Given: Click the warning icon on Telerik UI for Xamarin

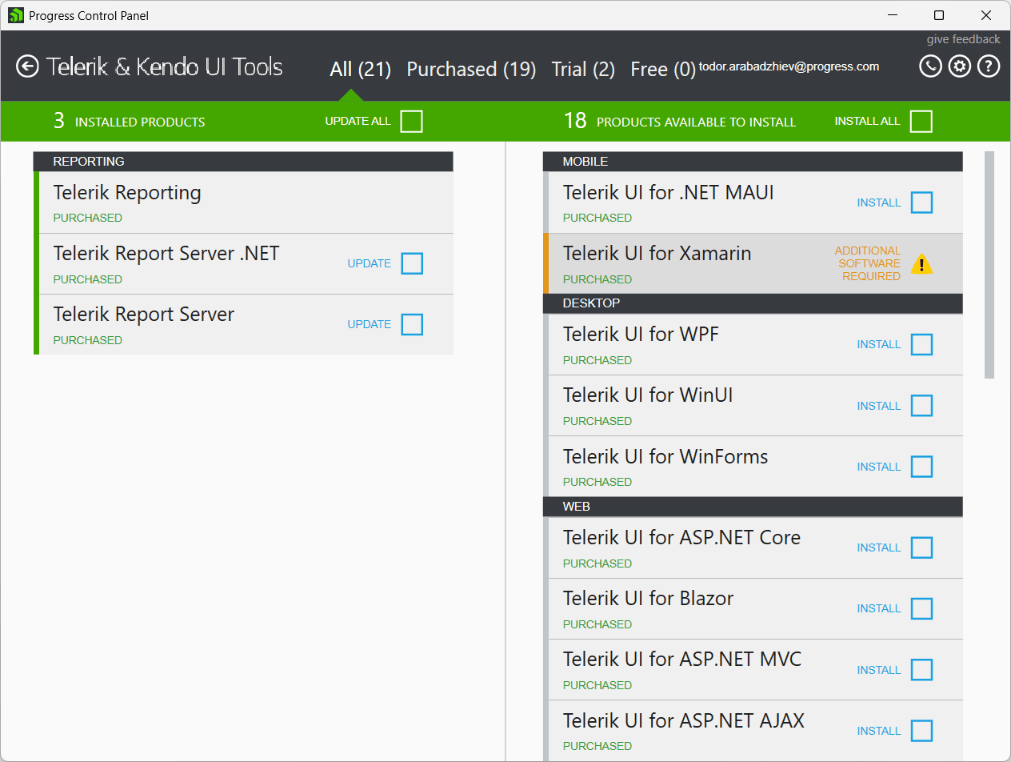Looking at the screenshot, I should click(x=922, y=264).
